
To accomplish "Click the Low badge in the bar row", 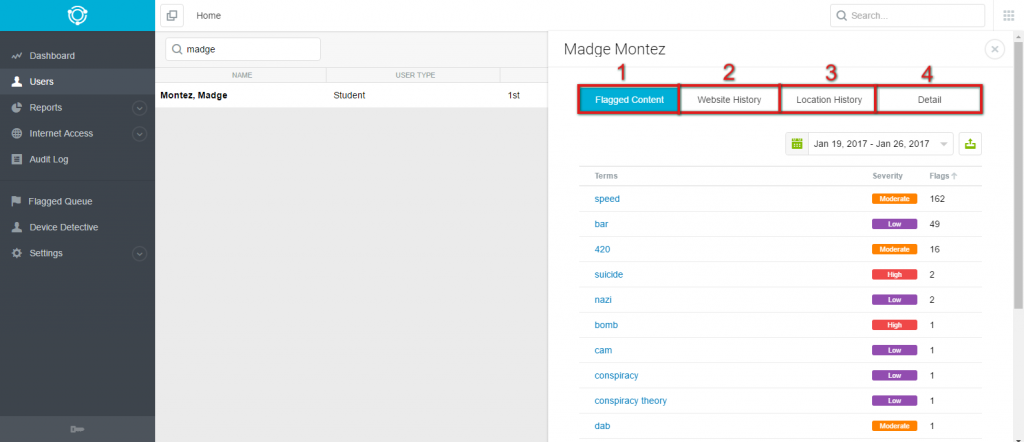I will pos(894,224).
